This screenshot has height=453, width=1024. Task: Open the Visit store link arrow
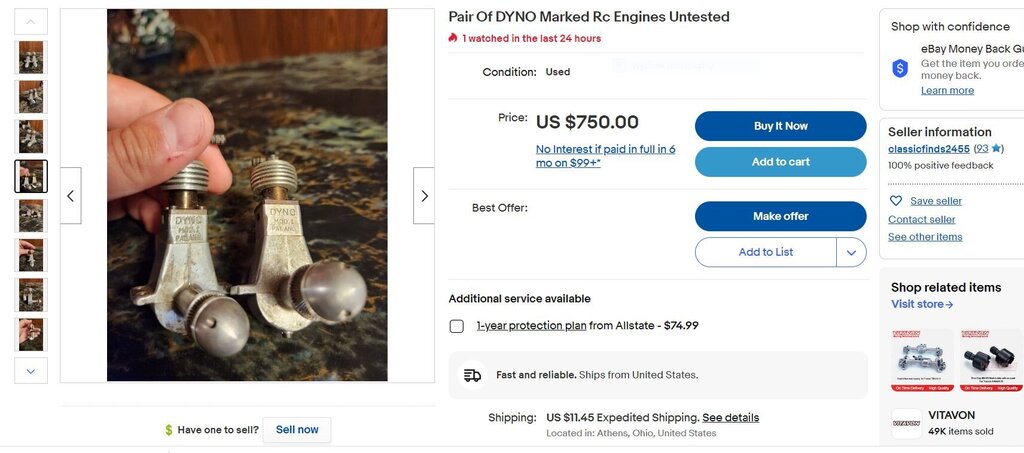949,305
